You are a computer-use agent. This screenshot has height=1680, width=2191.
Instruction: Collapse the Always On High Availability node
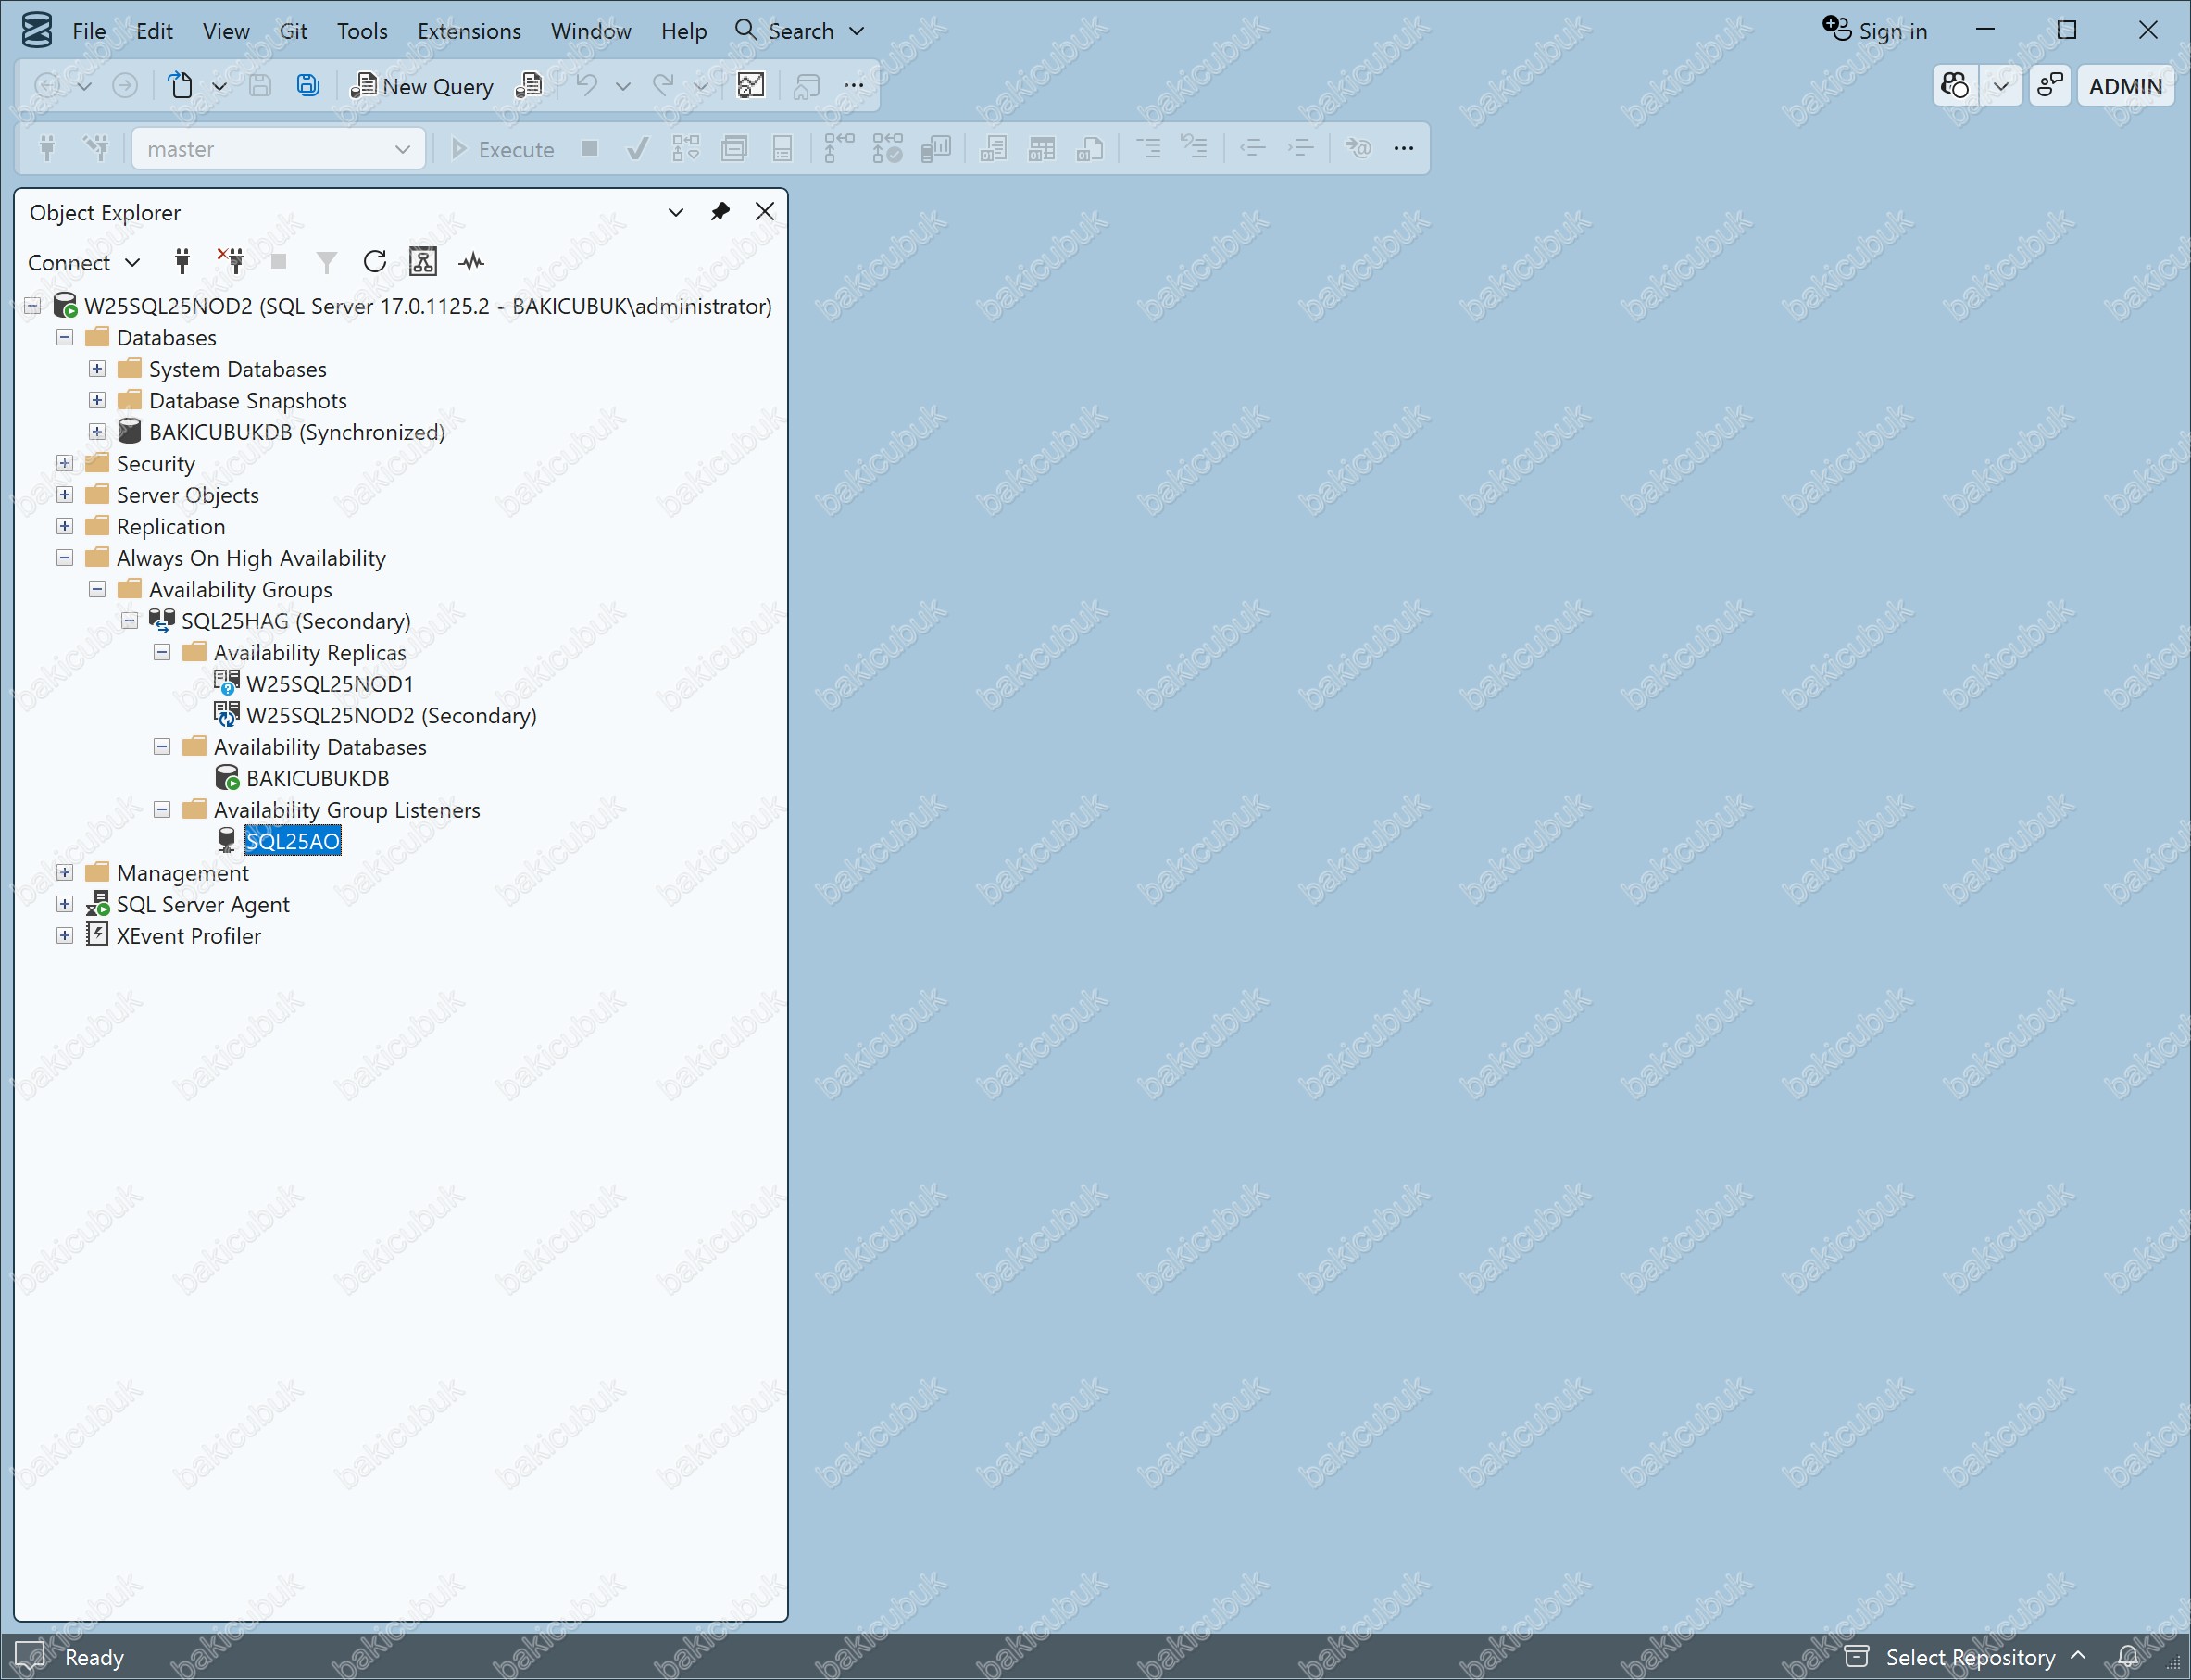pyautogui.click(x=65, y=558)
